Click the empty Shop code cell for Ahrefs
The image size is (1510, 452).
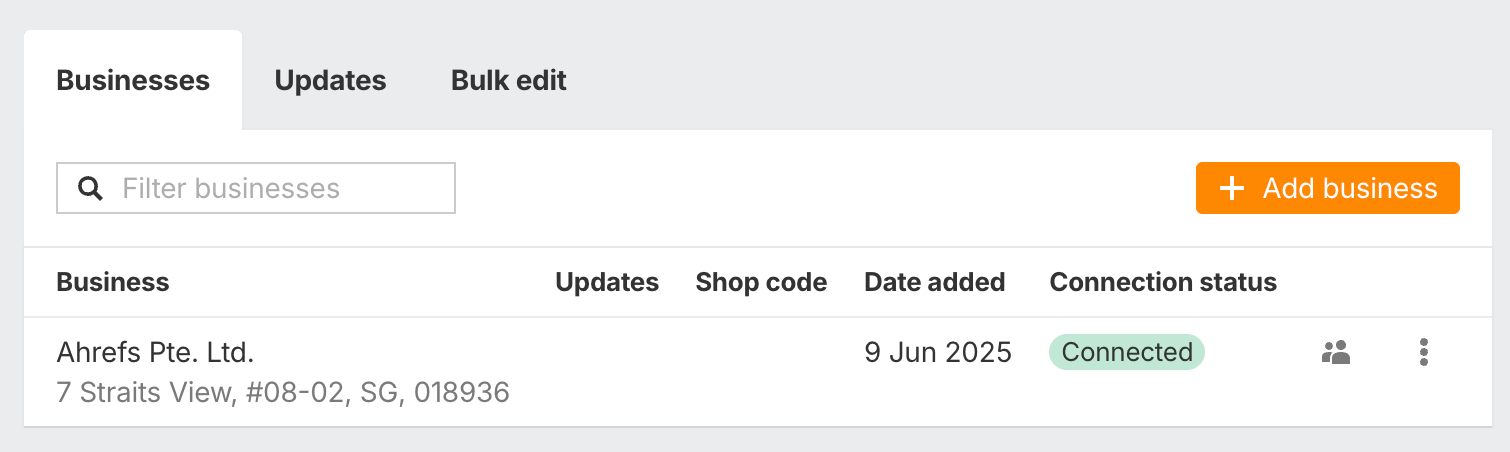[x=761, y=370]
